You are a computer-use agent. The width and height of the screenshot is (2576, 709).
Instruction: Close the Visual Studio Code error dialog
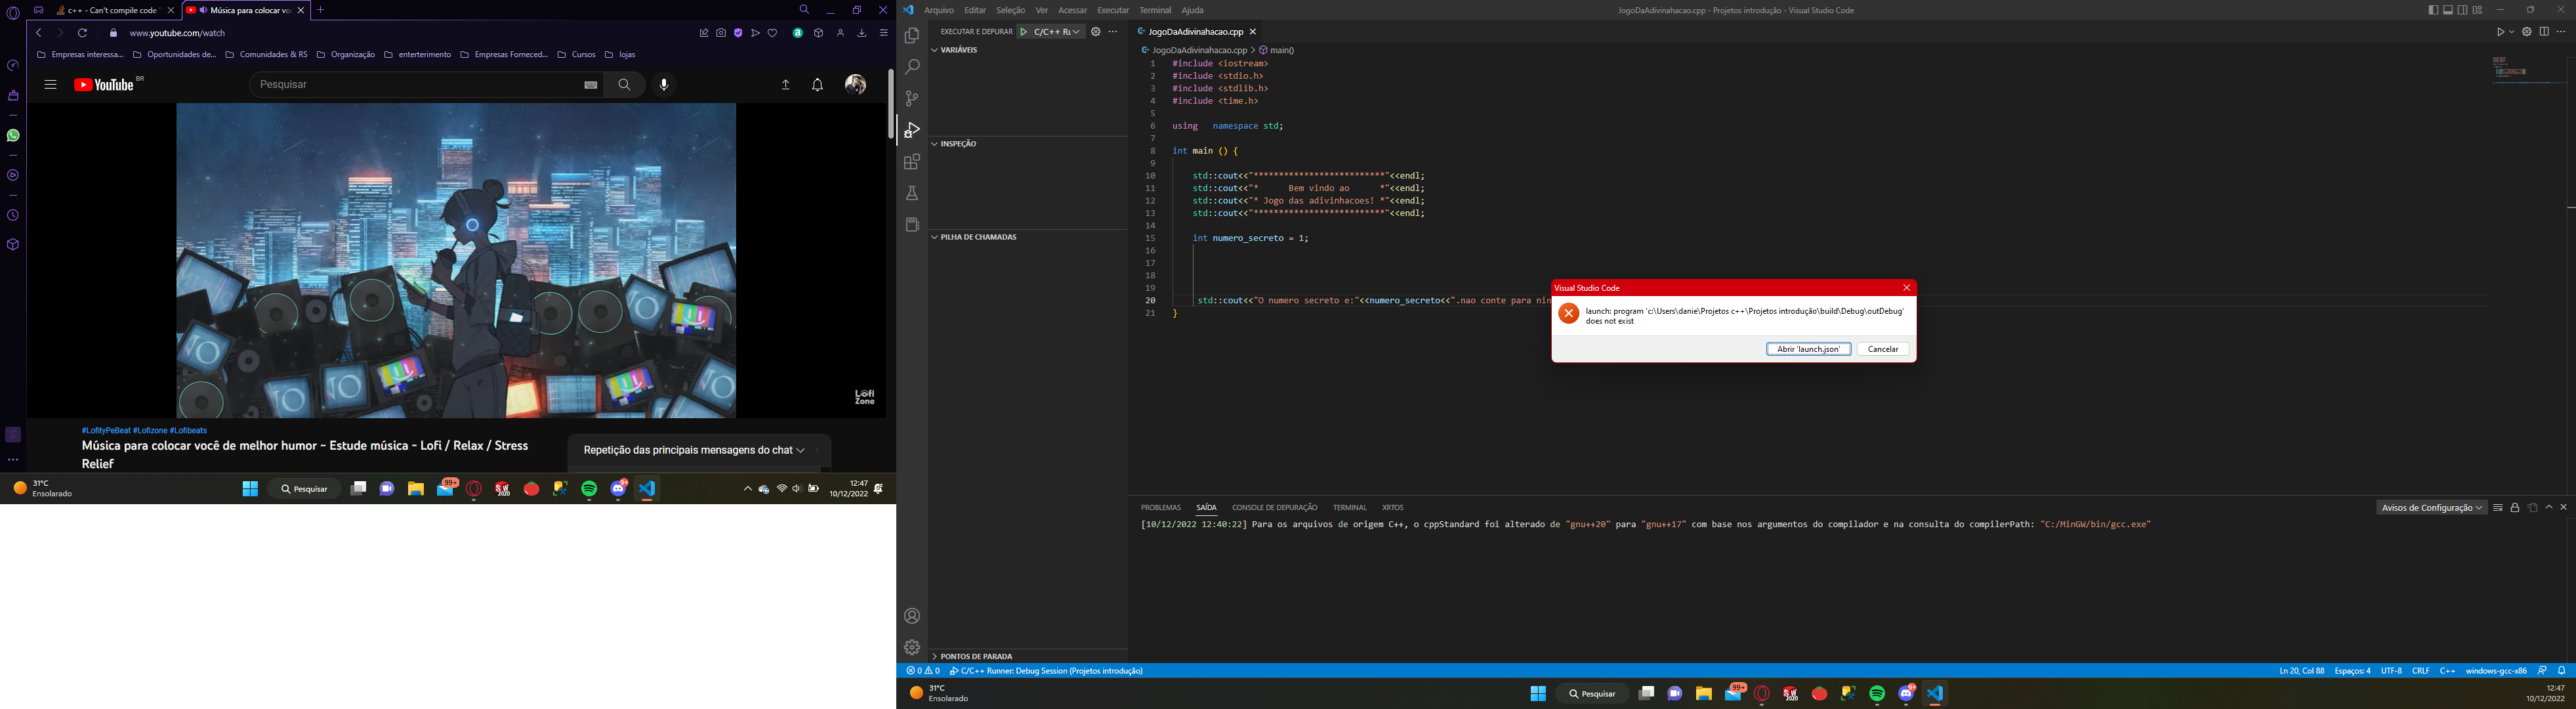1906,288
